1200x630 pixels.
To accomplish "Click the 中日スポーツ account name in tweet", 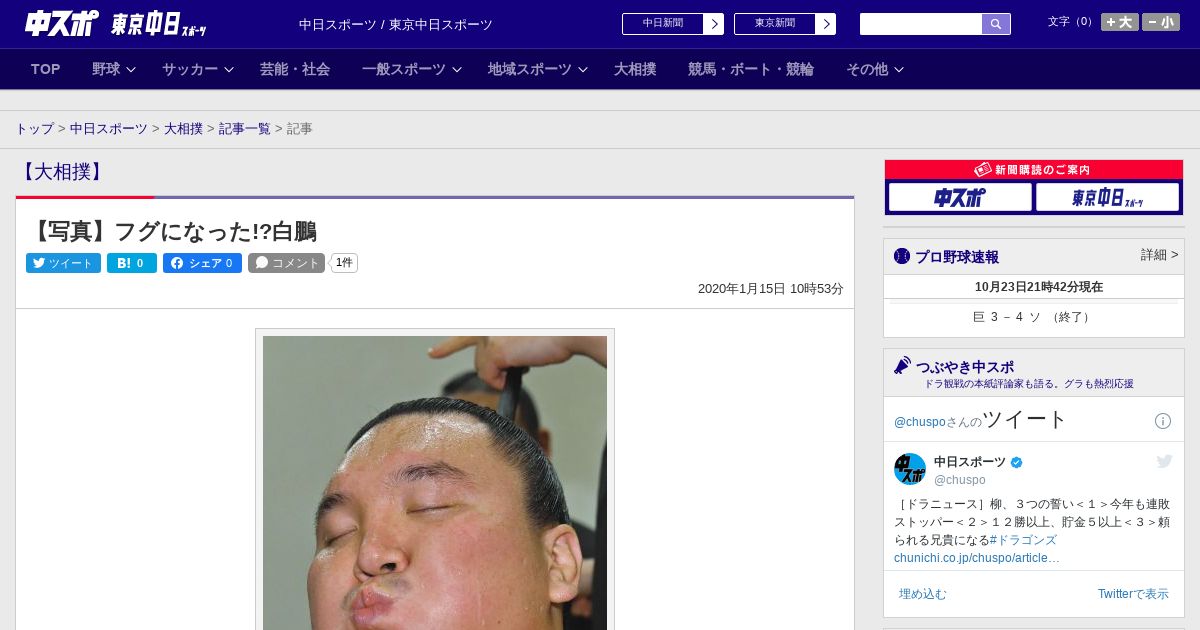I will pyautogui.click(x=970, y=462).
